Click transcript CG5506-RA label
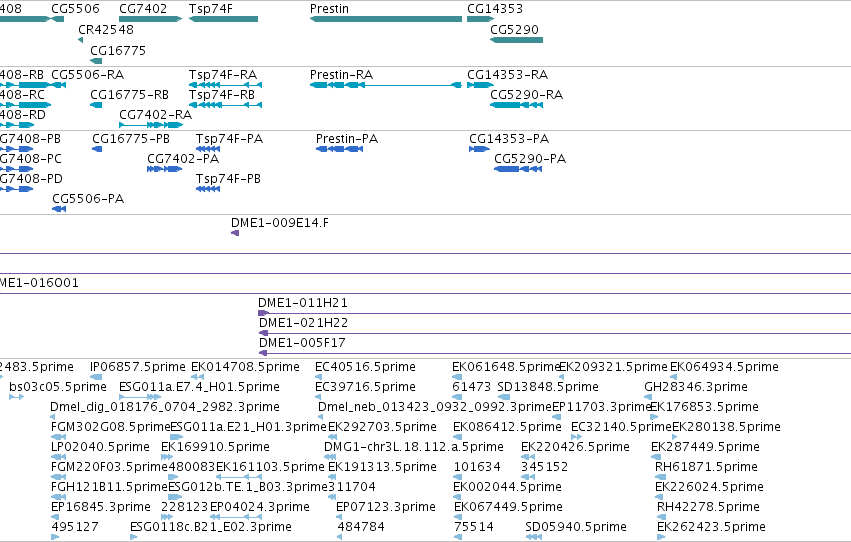Image resolution: width=851 pixels, height=542 pixels. point(87,74)
